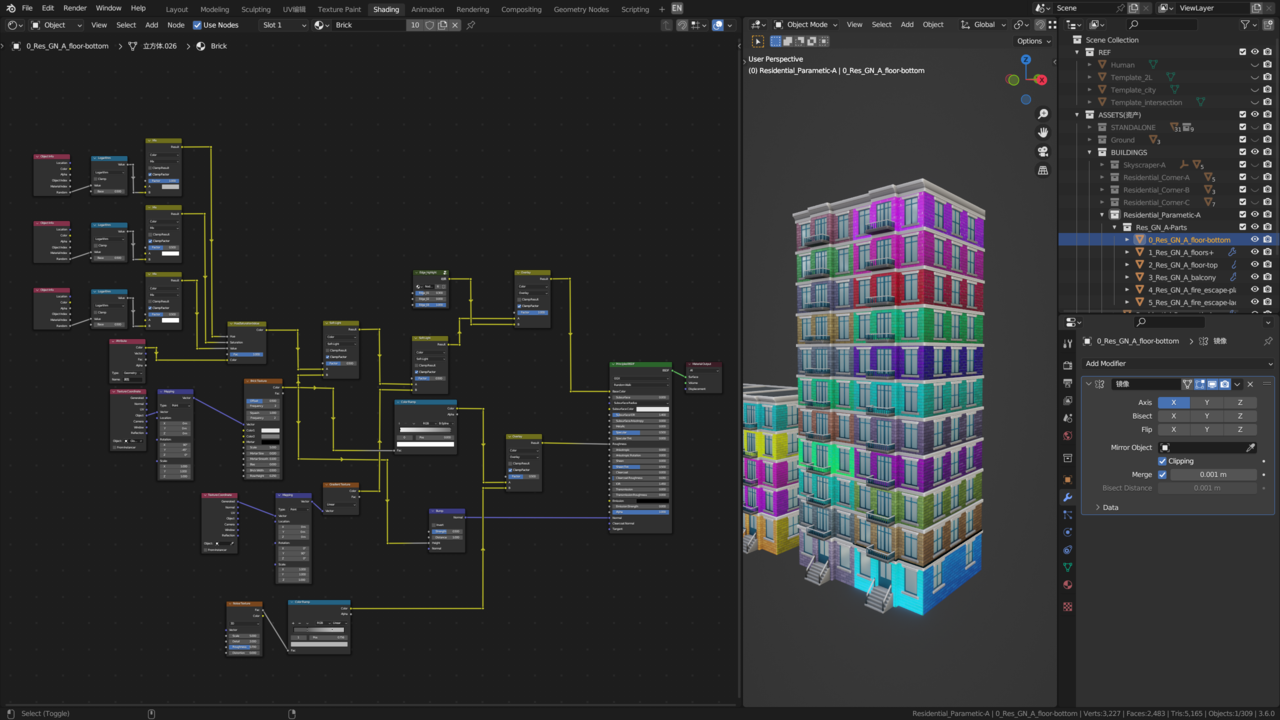
Task: Open the Slot 1 material slot dropdown
Action: pyautogui.click(x=284, y=25)
